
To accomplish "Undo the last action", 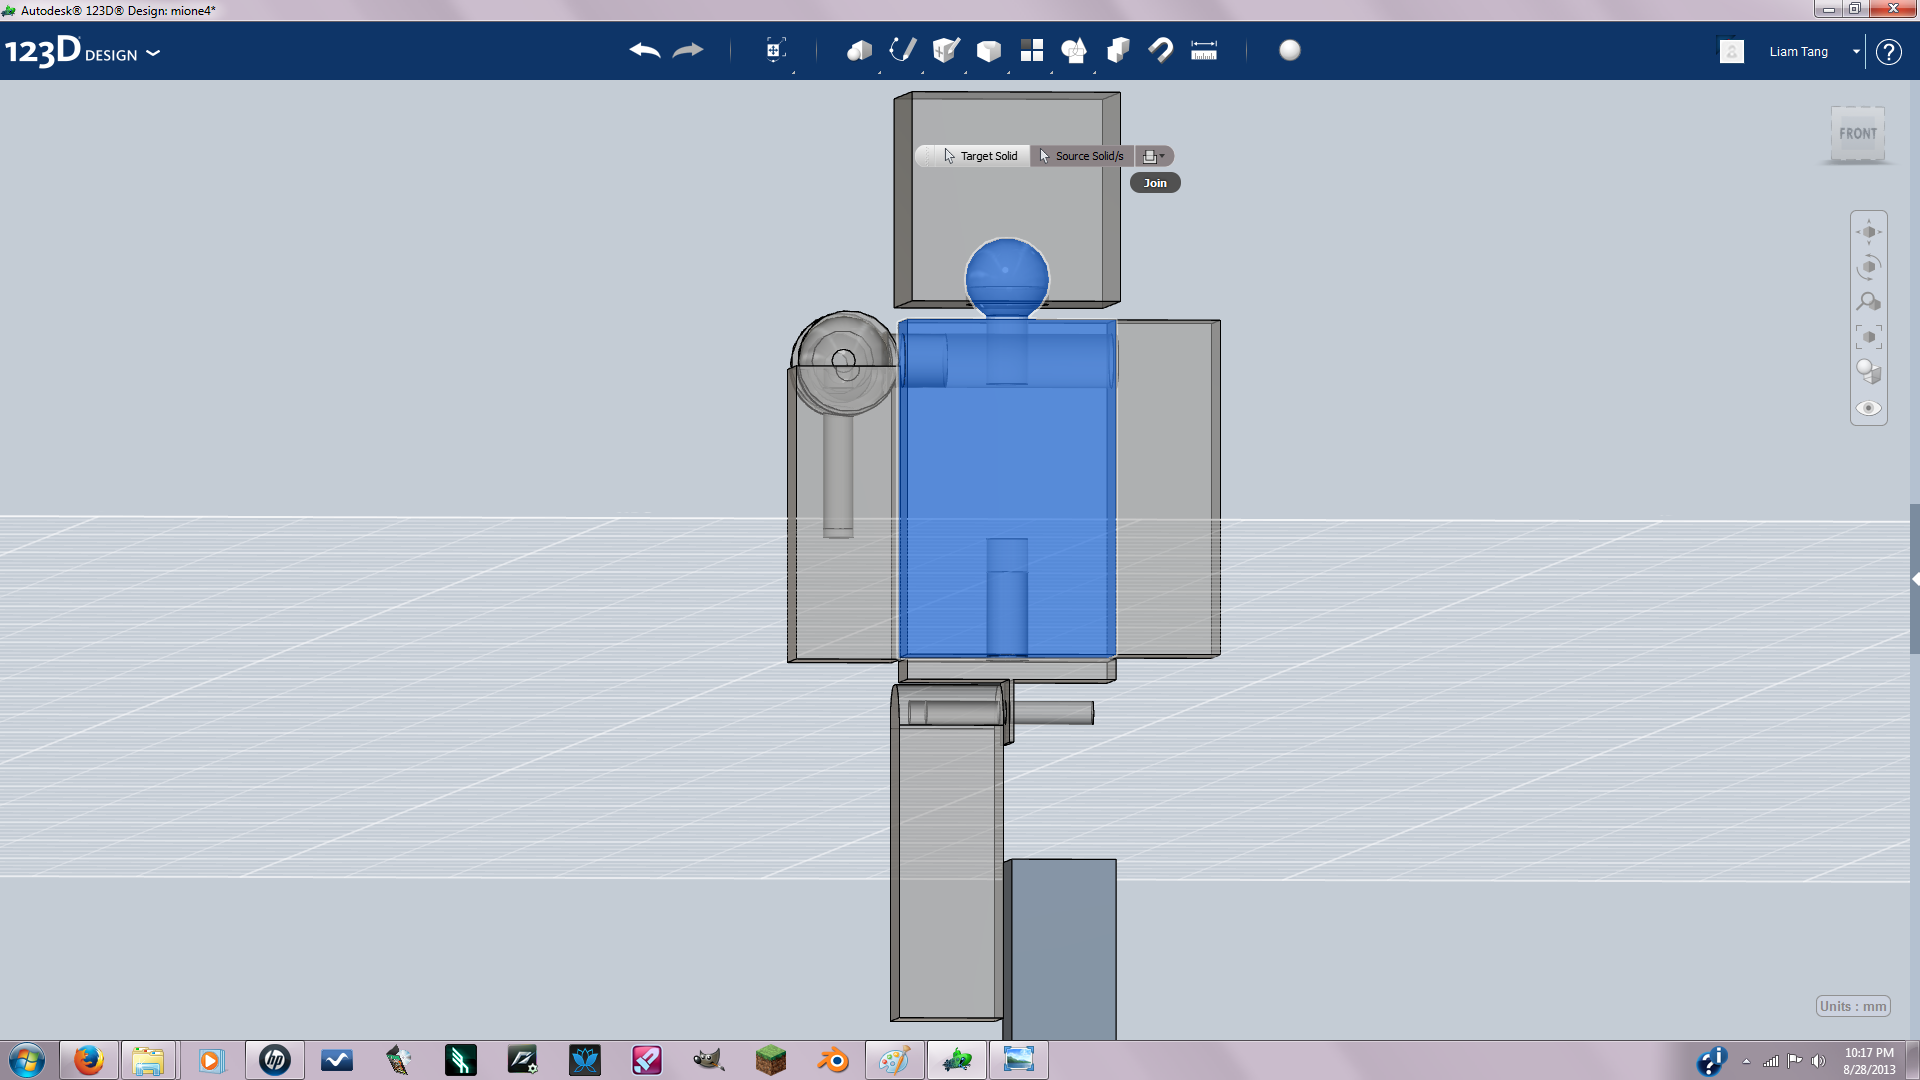I will [x=645, y=51].
